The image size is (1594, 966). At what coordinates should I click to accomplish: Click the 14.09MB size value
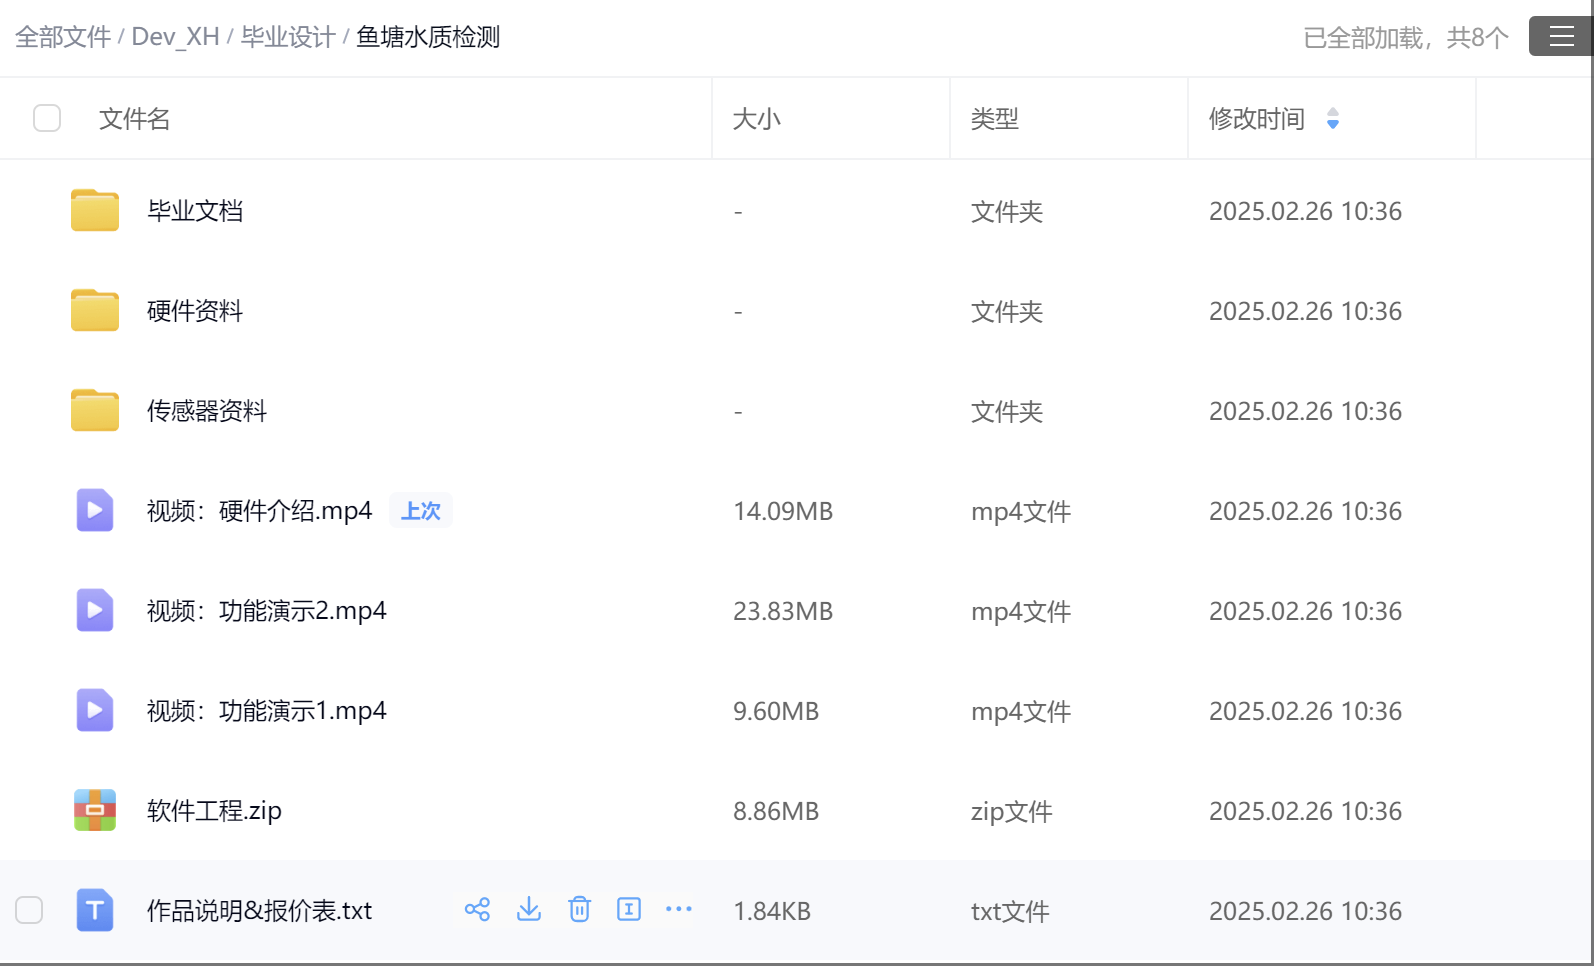pyautogui.click(x=783, y=511)
